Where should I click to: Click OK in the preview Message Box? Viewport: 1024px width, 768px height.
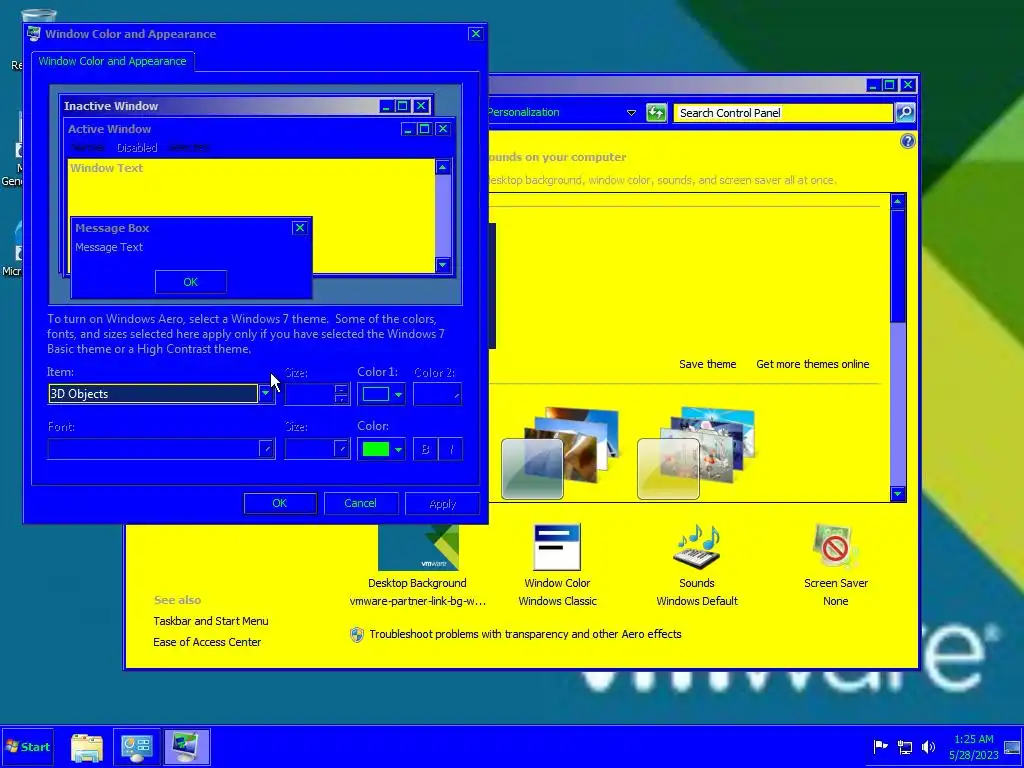191,282
